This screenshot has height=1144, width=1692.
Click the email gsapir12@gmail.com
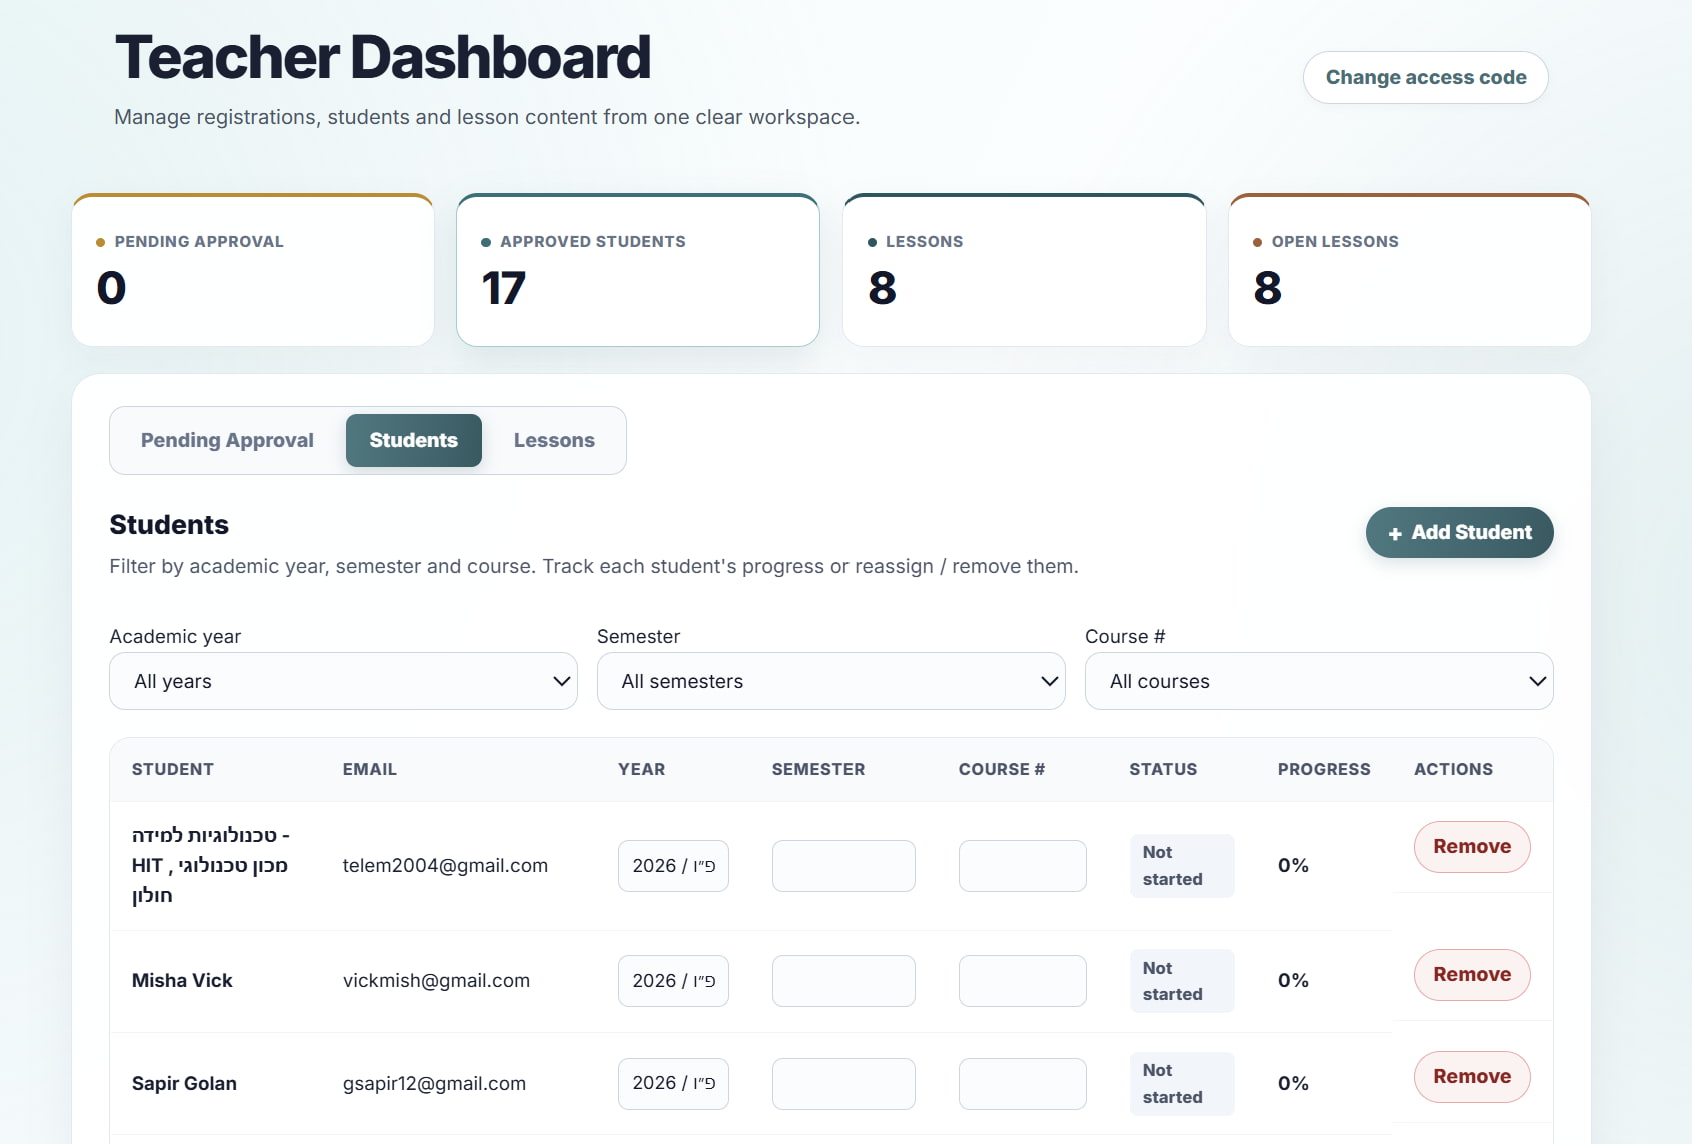point(434,1084)
